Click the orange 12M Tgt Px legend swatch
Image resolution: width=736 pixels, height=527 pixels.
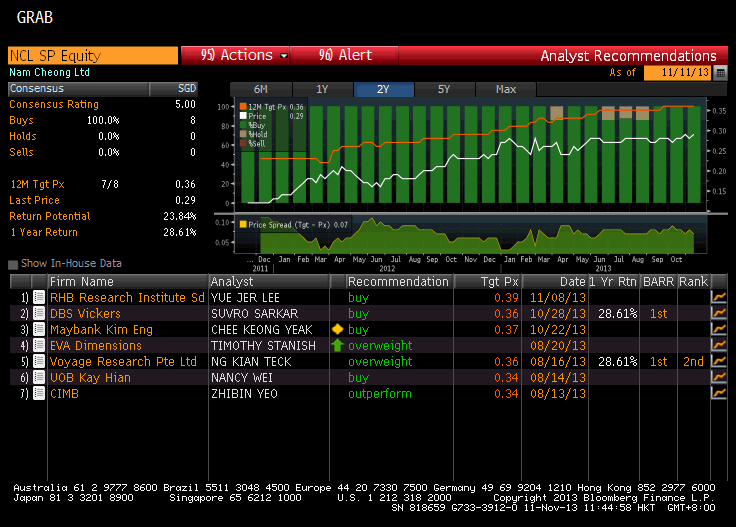(243, 107)
